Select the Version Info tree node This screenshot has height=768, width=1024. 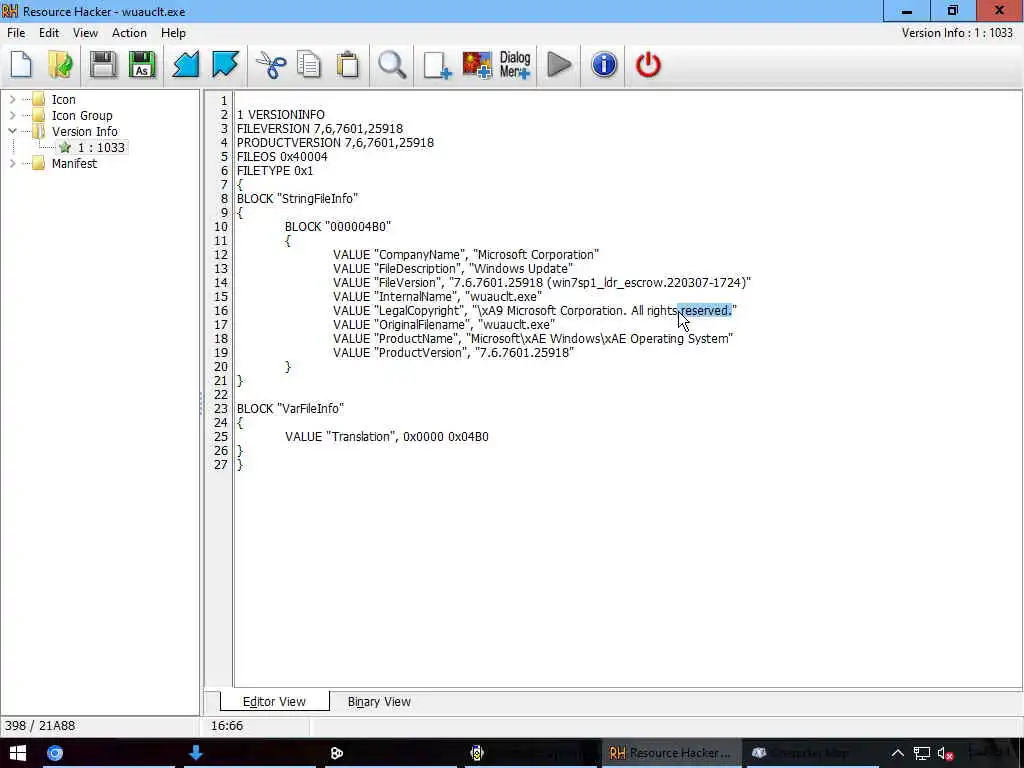pyautogui.click(x=85, y=131)
